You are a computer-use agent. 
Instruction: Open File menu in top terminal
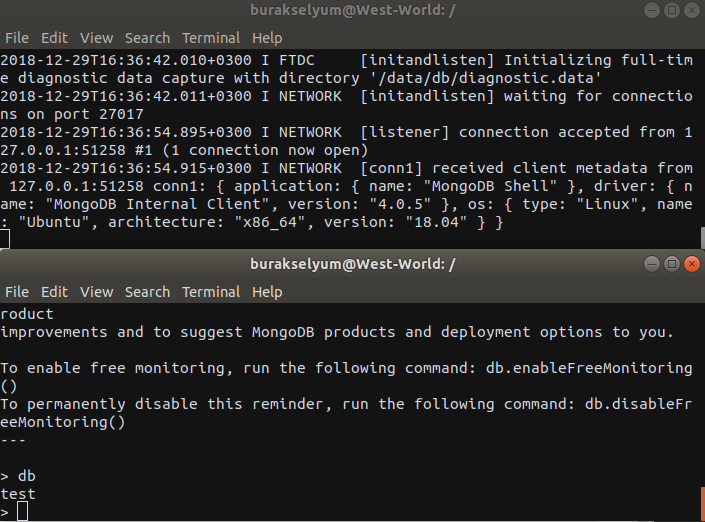pos(17,38)
